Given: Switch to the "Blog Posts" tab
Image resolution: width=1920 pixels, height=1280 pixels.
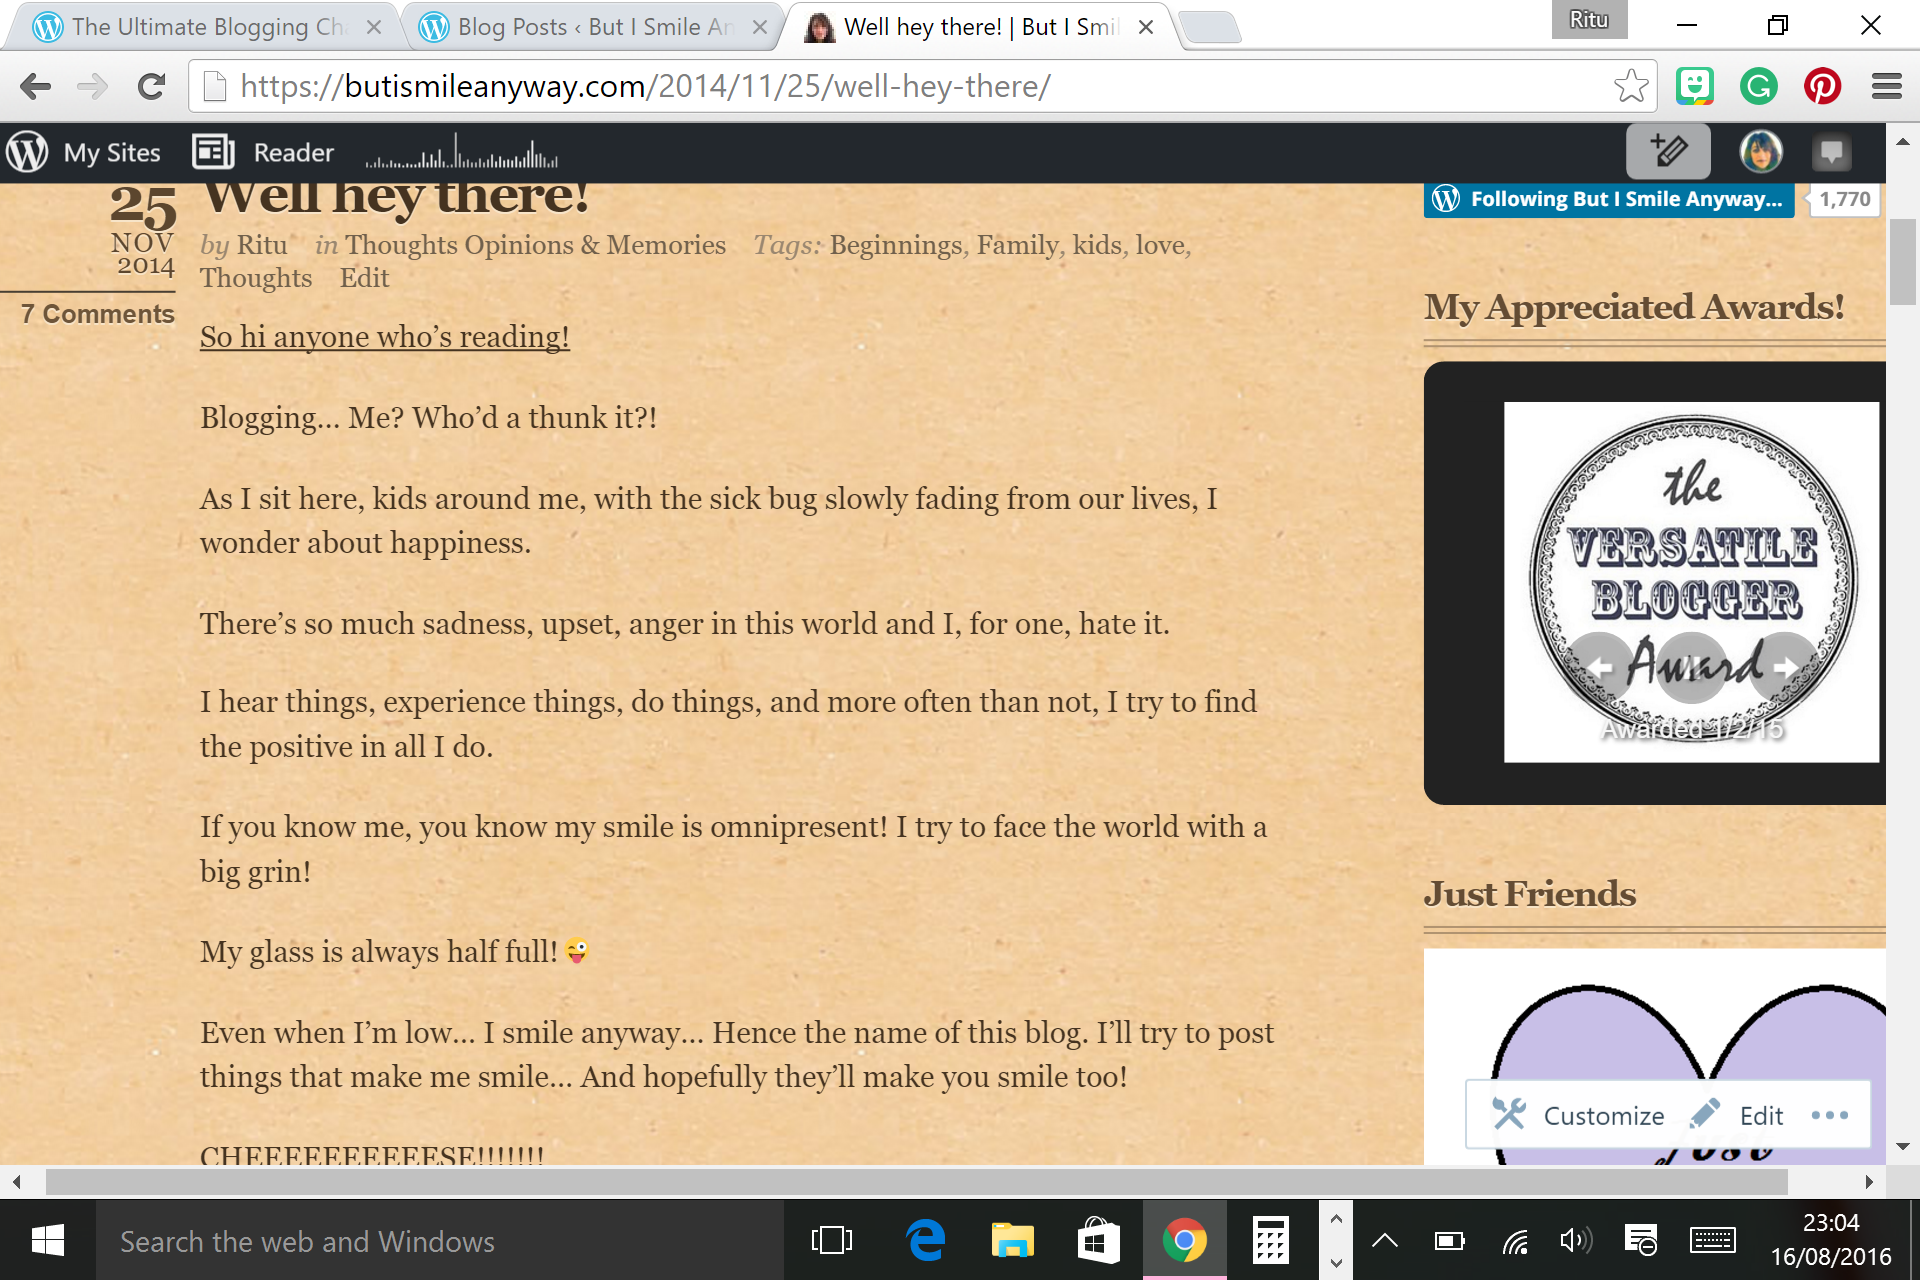Looking at the screenshot, I should point(570,27).
